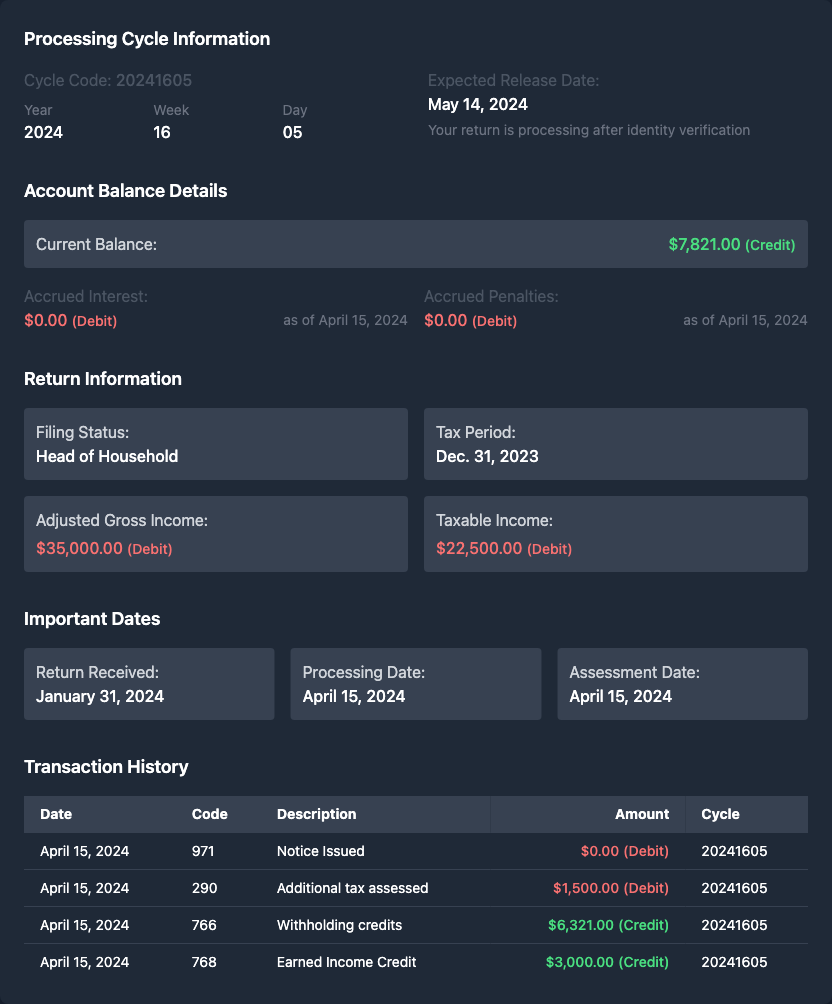Select the Processing Date card

pos(415,684)
